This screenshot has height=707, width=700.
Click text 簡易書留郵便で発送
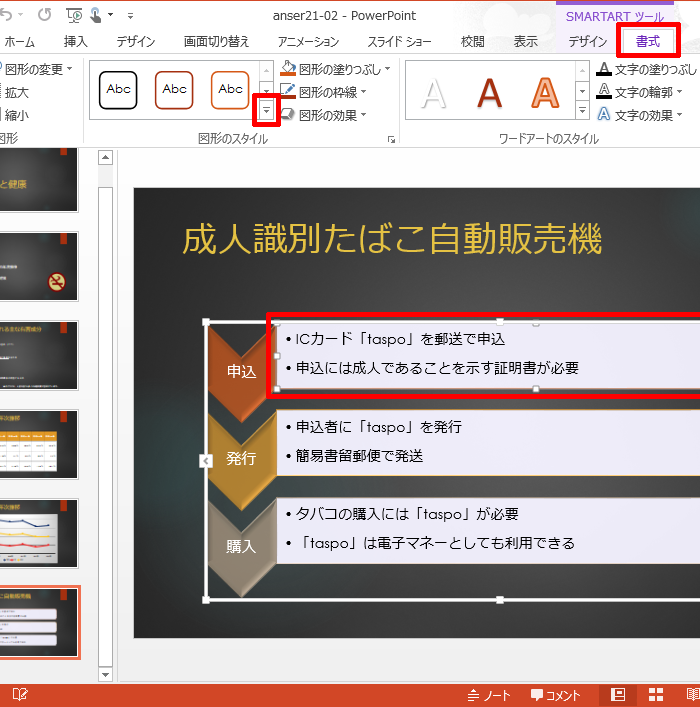tap(359, 456)
